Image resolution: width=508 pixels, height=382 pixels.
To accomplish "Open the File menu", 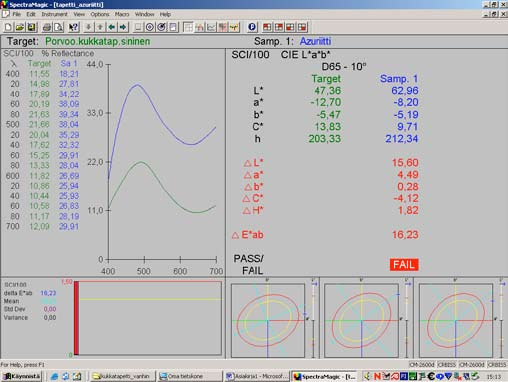I will [x=16, y=14].
